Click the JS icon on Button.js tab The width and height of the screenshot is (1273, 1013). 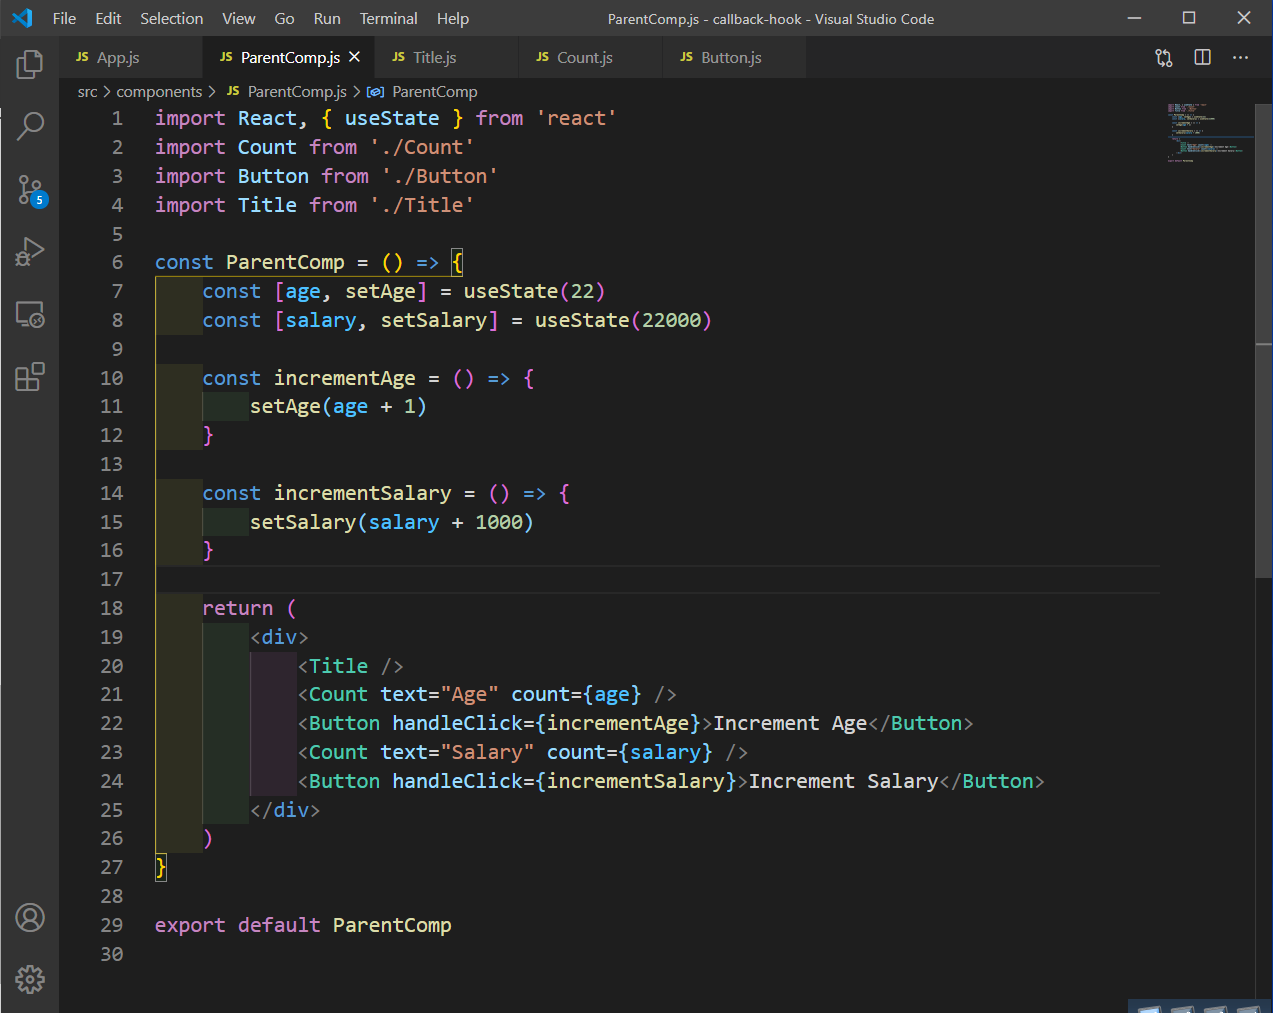[x=686, y=57]
